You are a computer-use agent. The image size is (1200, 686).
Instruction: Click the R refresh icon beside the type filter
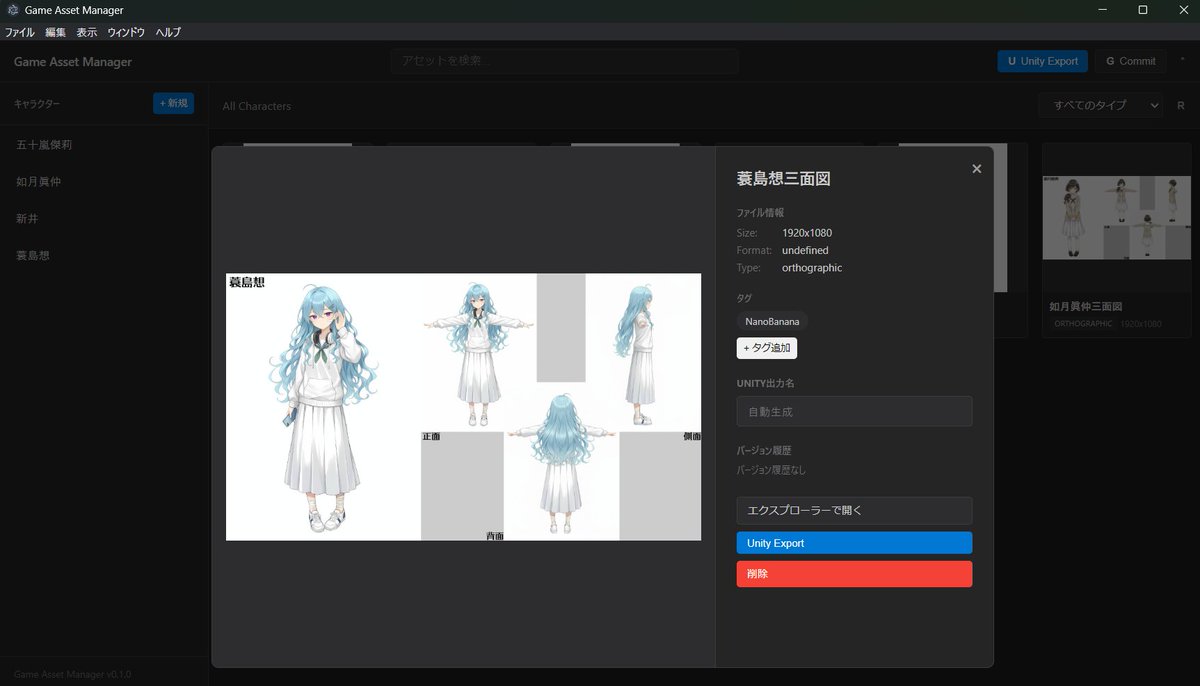[1180, 105]
